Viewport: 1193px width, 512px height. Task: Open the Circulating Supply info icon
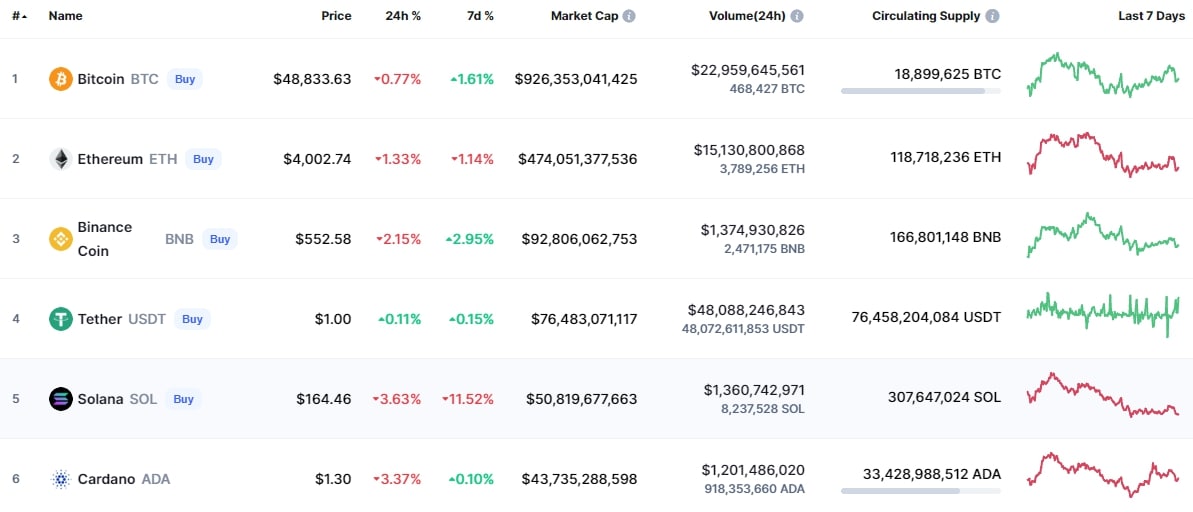click(992, 16)
